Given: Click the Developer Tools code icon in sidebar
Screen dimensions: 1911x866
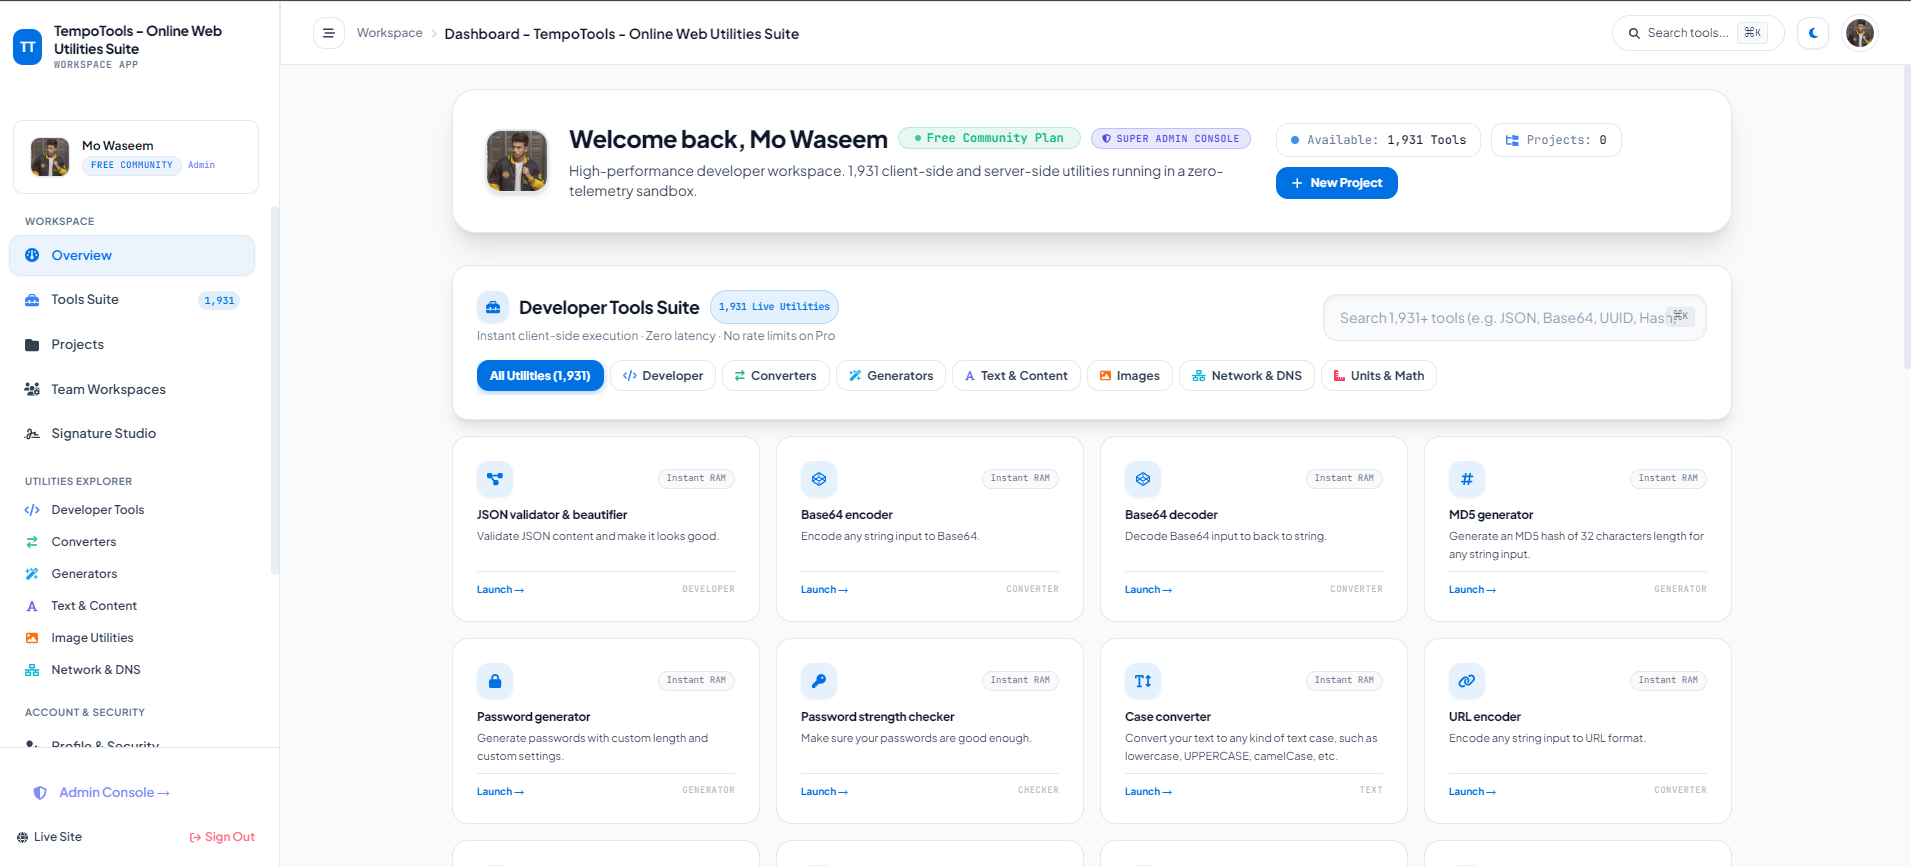Looking at the screenshot, I should pos(32,510).
